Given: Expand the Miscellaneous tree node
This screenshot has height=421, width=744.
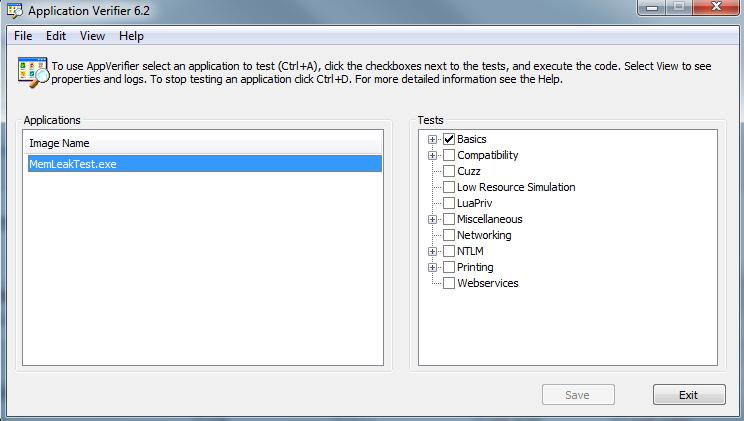Looking at the screenshot, I should pyautogui.click(x=433, y=219).
